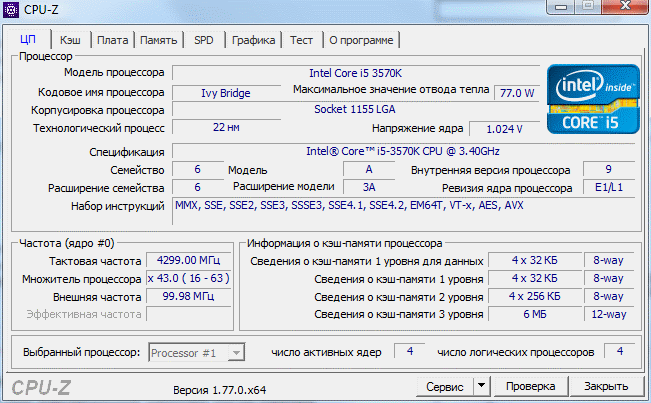
Task: Open the Плата tab
Action: 112,40
